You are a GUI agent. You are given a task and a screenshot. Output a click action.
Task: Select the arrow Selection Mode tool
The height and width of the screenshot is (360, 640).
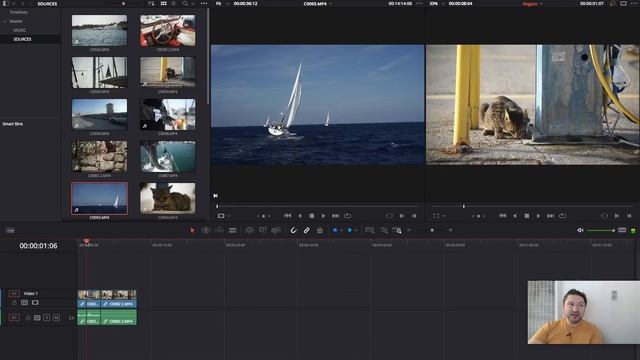(193, 230)
